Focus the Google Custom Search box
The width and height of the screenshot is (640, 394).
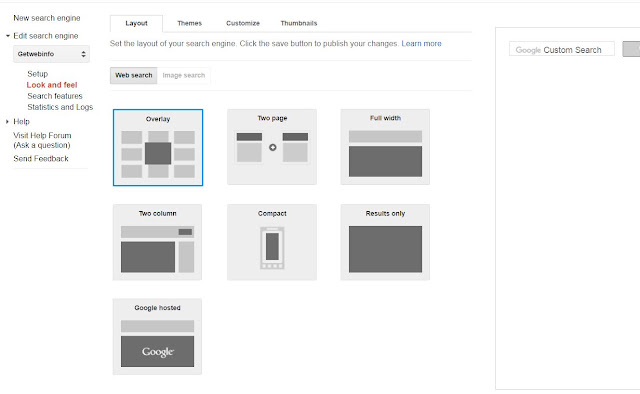tap(562, 49)
